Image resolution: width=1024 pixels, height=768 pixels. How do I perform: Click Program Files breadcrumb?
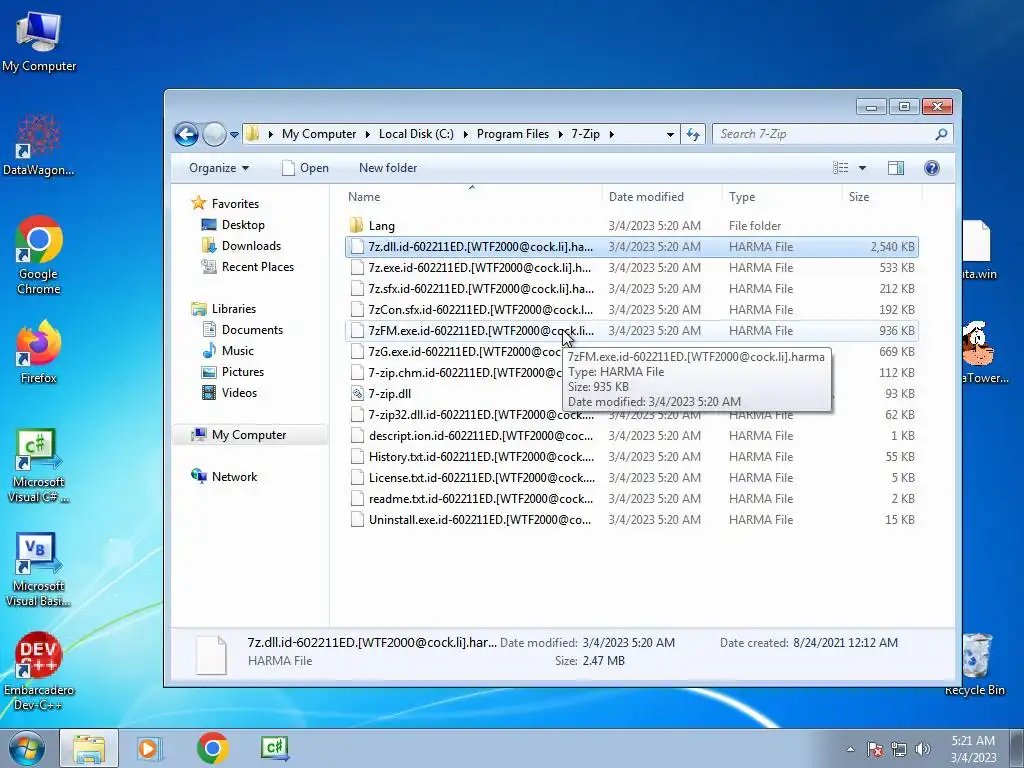[513, 134]
